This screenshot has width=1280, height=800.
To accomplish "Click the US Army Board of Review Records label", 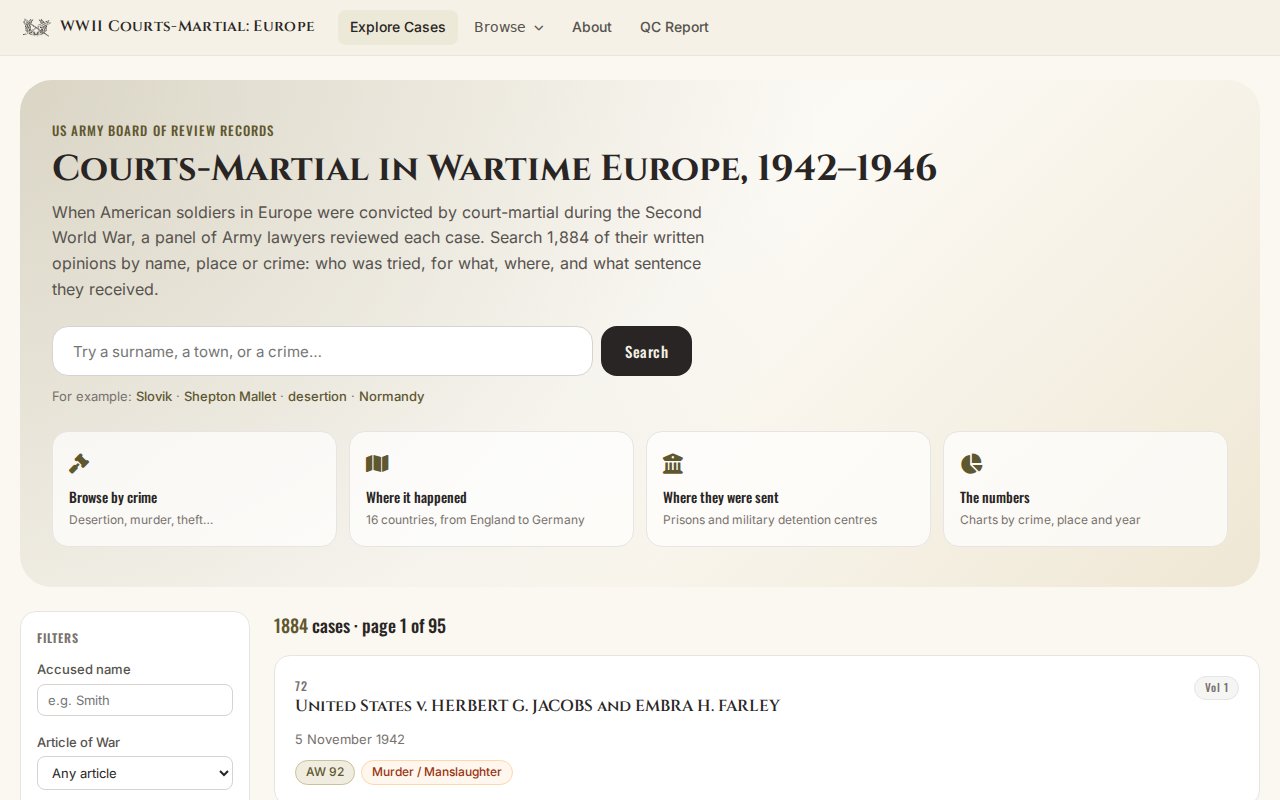I will (x=163, y=131).
